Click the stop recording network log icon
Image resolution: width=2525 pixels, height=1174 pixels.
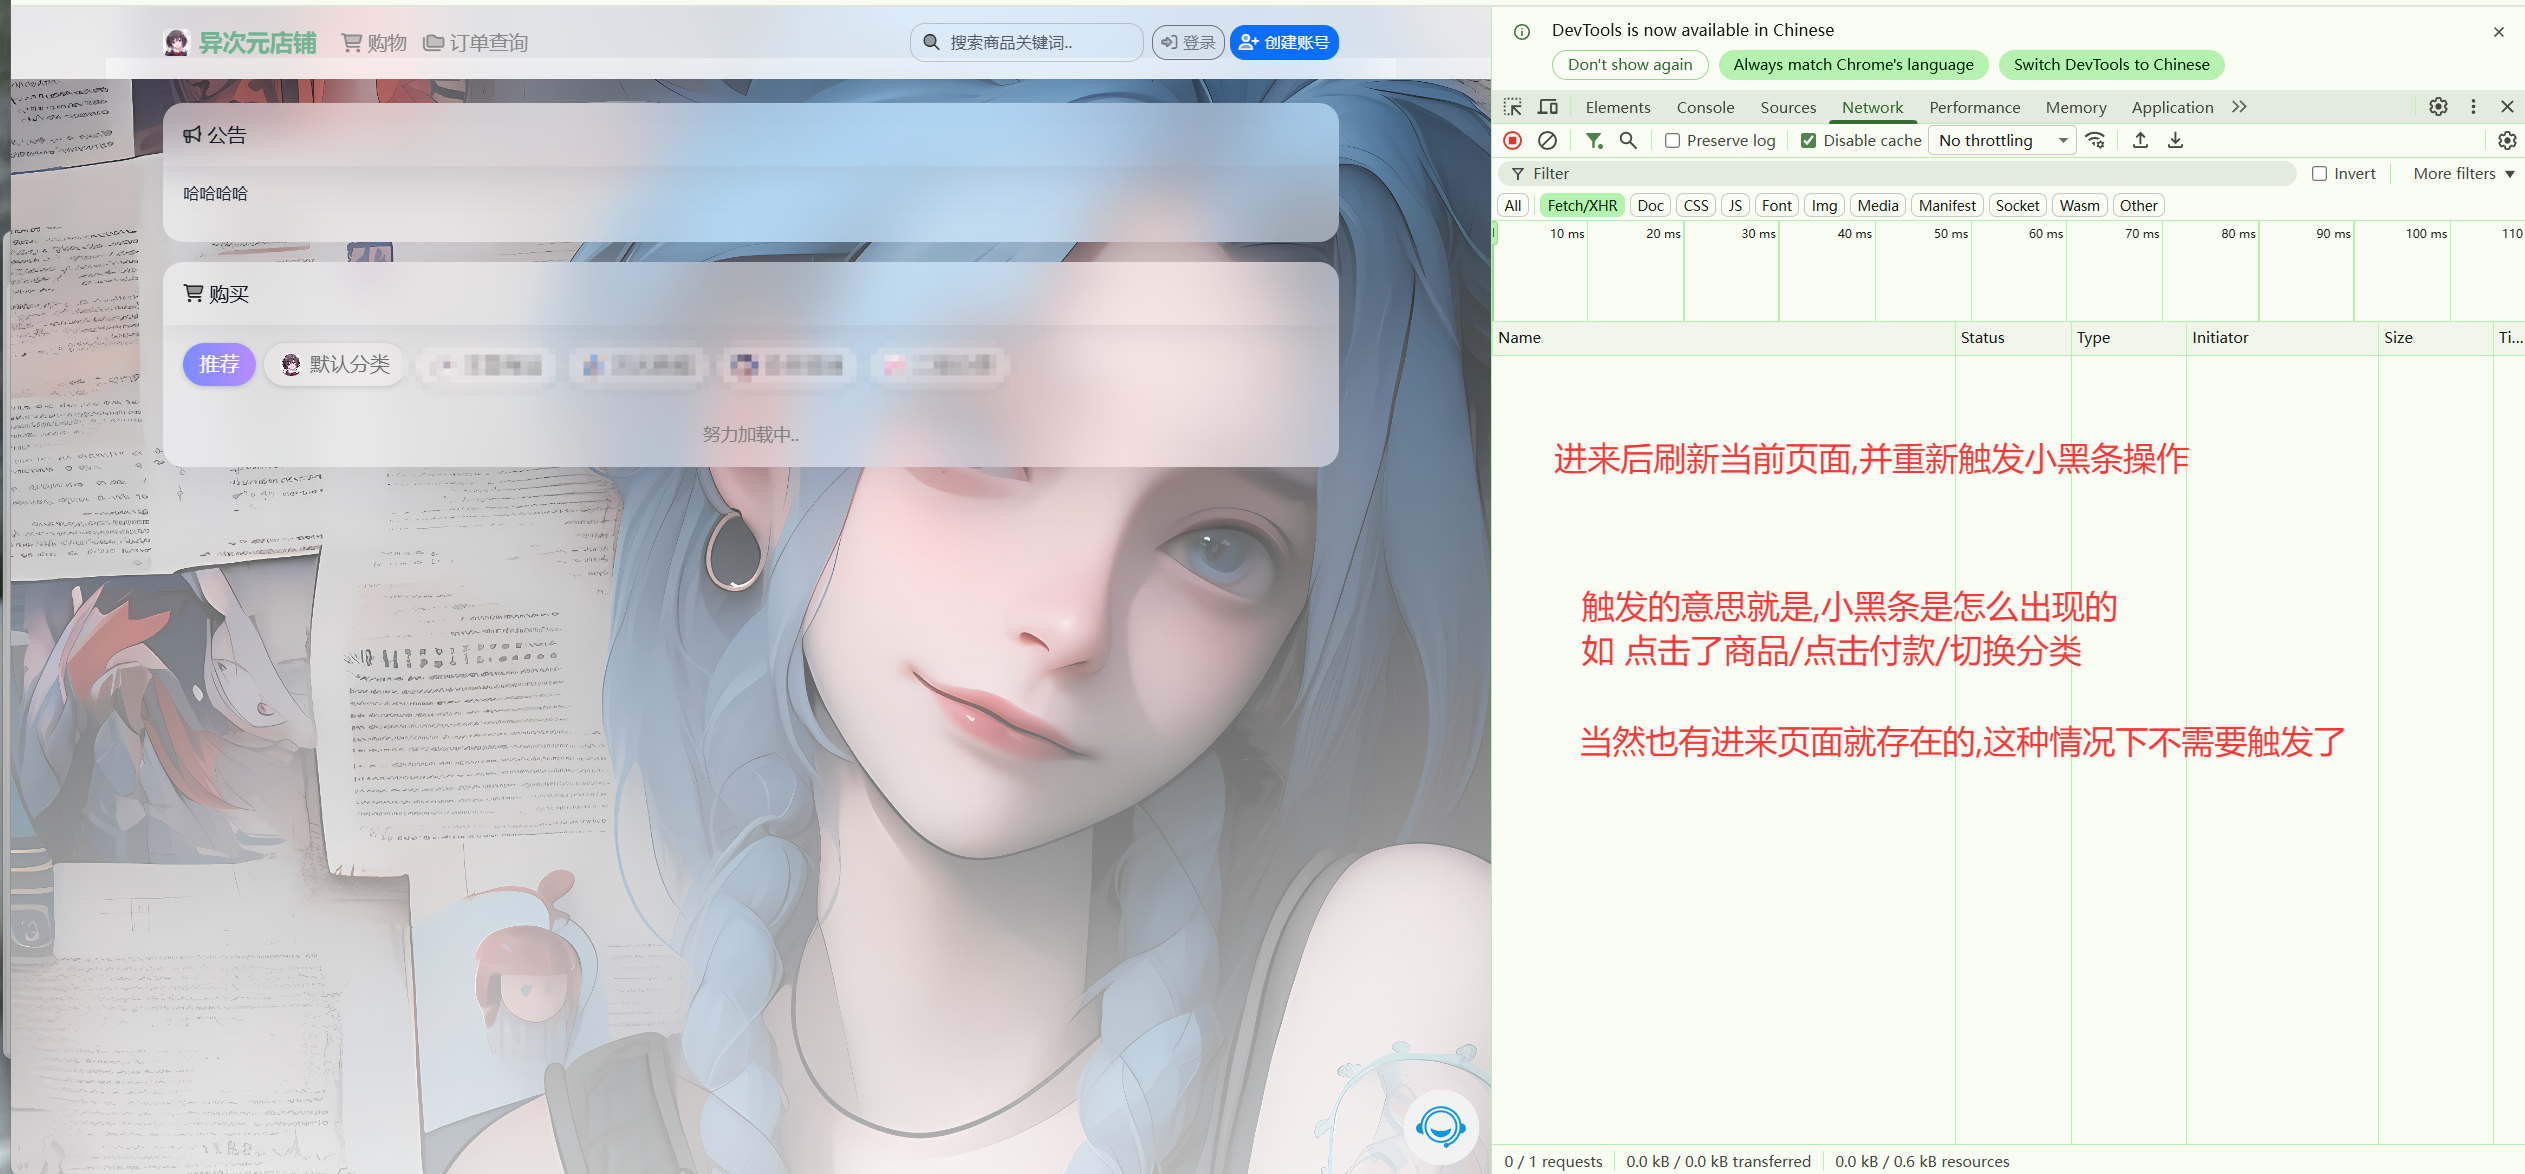point(1513,141)
